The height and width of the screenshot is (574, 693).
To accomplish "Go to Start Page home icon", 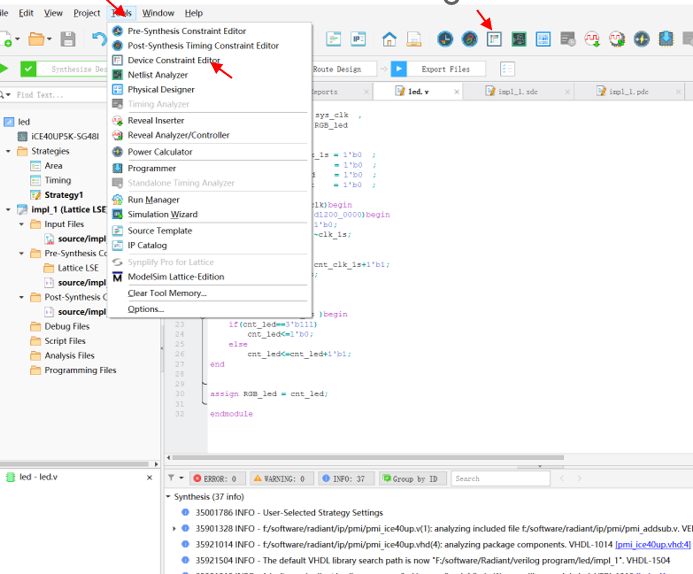I will point(389,39).
